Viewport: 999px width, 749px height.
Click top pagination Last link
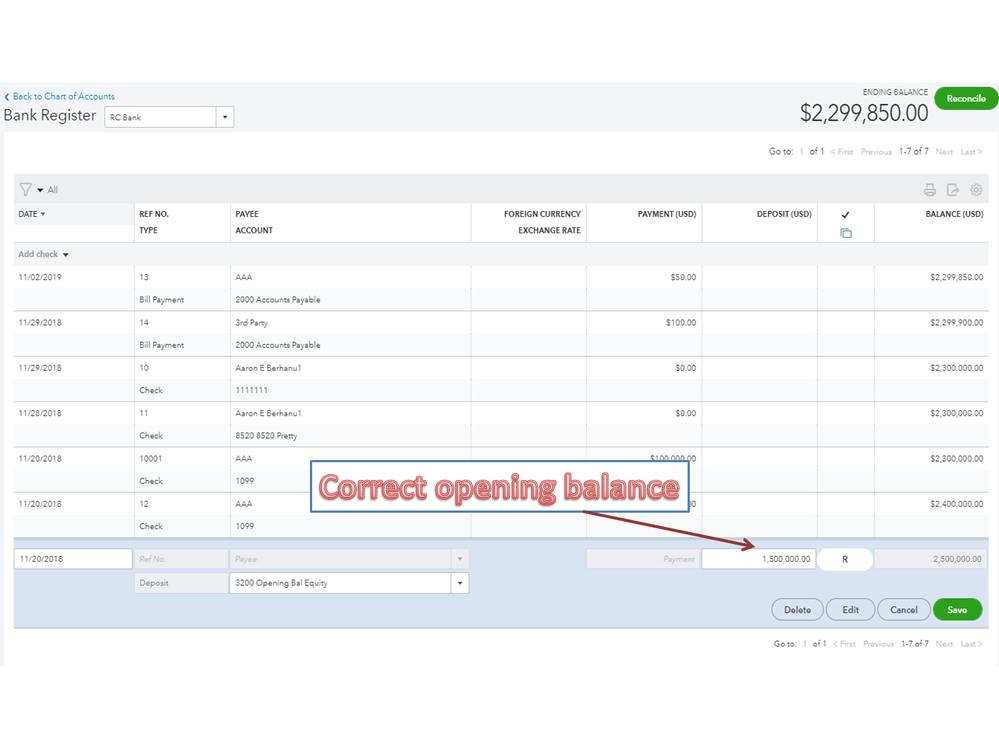coord(971,152)
